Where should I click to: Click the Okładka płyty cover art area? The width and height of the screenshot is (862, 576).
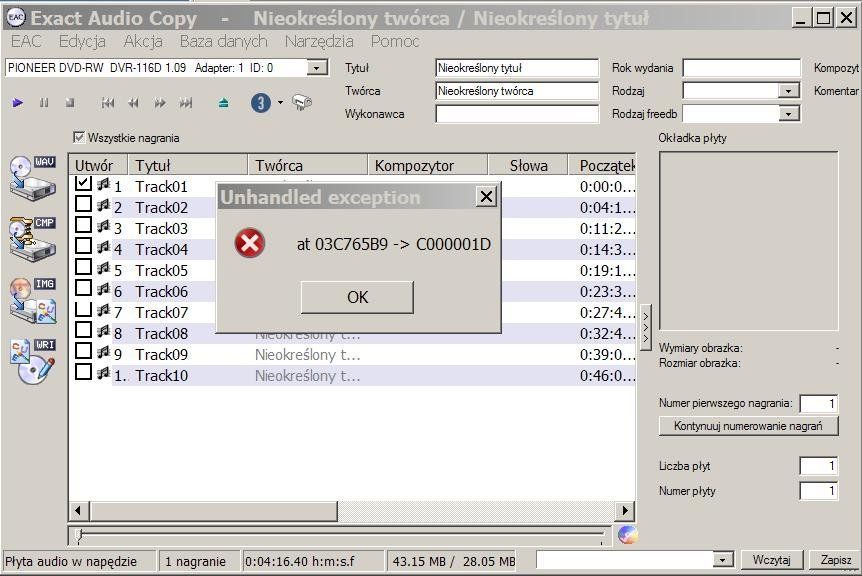coord(749,241)
